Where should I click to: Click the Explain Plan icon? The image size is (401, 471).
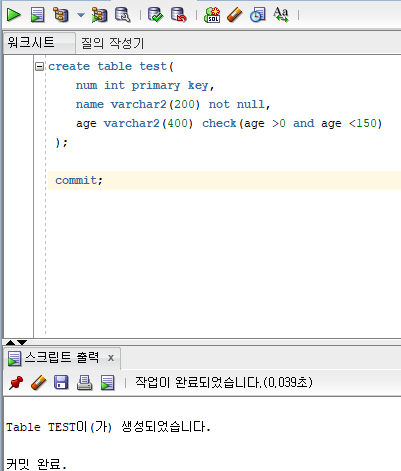point(61,15)
